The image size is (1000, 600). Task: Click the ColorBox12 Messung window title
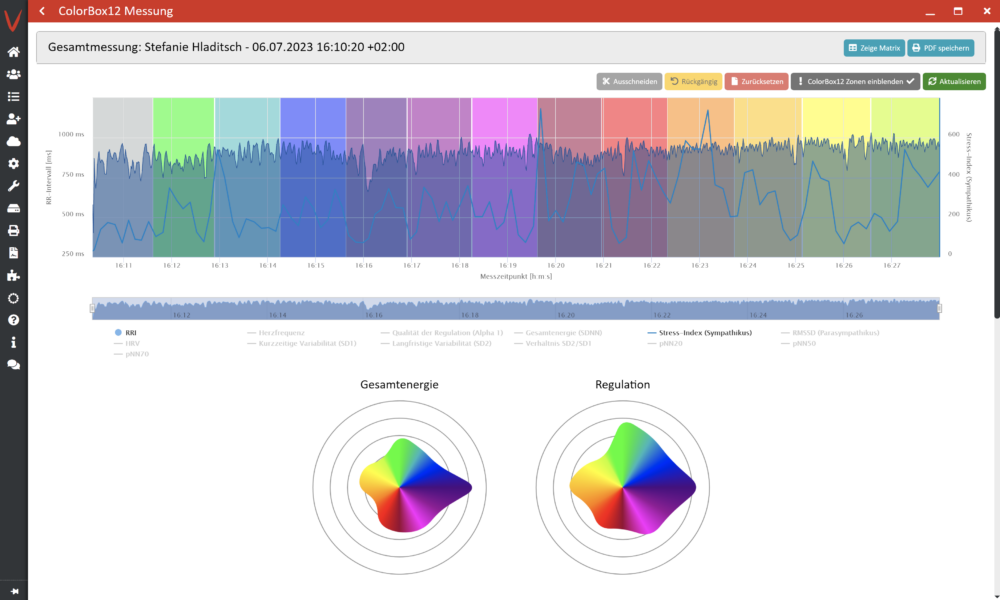pos(115,11)
